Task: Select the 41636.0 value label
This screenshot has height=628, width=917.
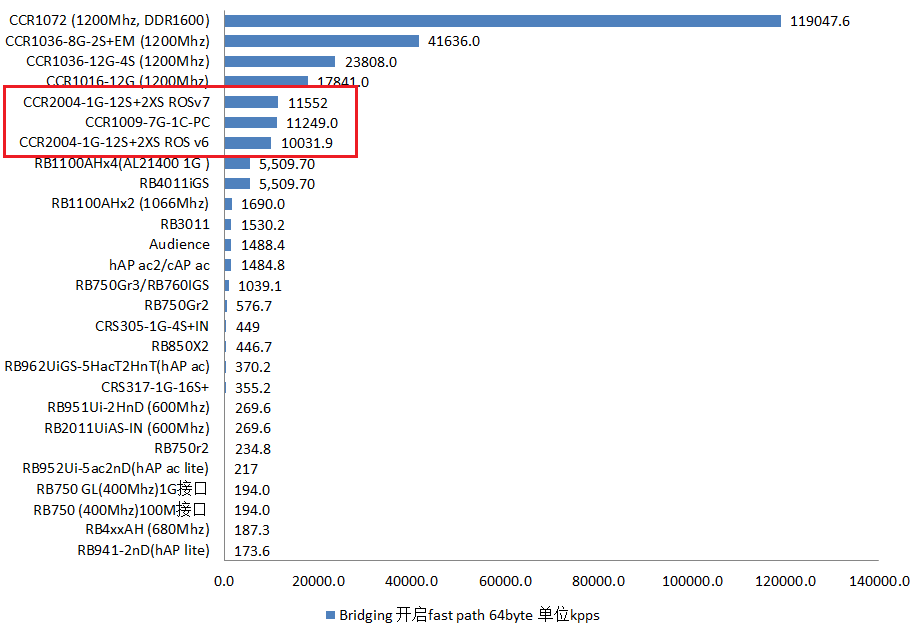Action: tap(454, 41)
